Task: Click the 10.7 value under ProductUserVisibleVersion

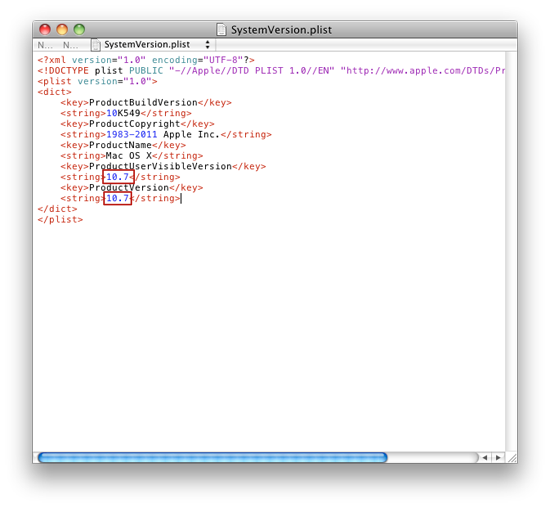Action: point(118,177)
